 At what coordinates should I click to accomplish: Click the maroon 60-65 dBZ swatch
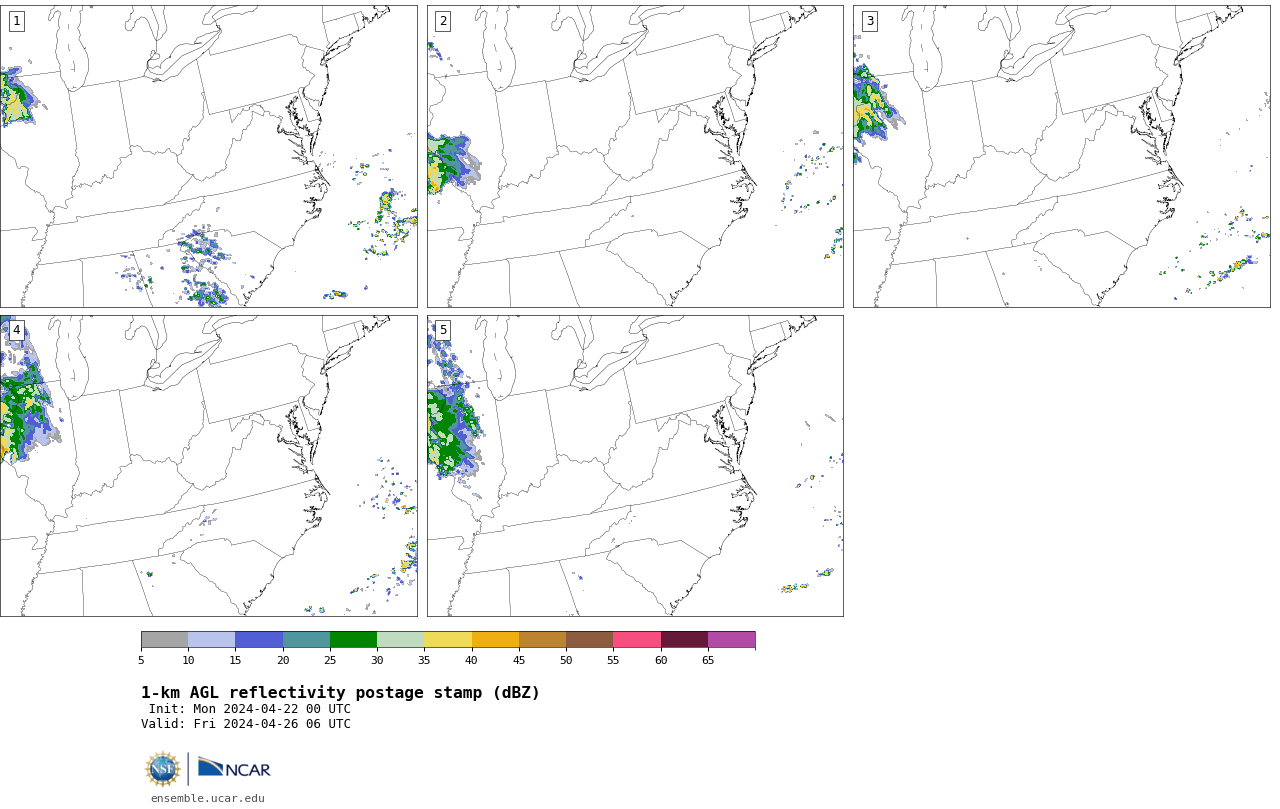pyautogui.click(x=684, y=640)
